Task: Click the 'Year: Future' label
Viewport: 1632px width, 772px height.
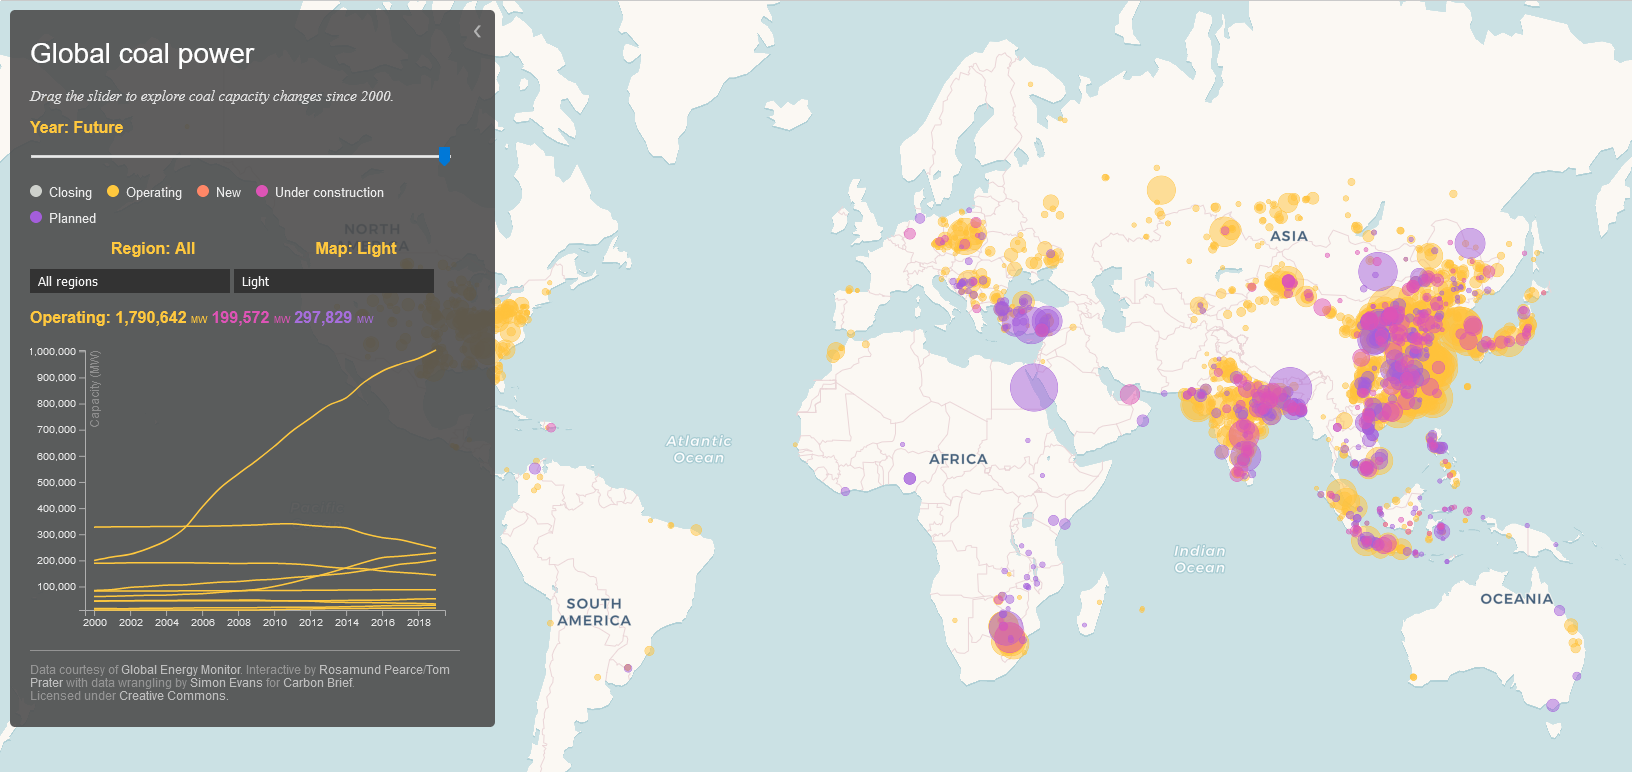Action: click(x=77, y=127)
